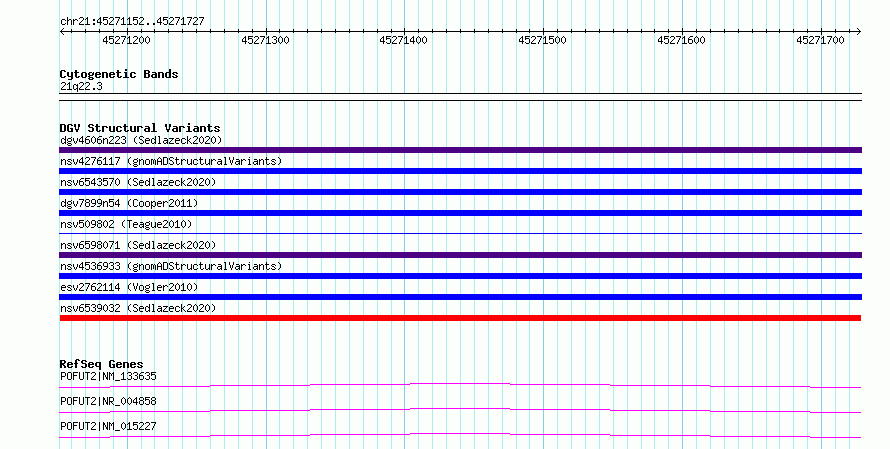Image resolution: width=890 pixels, height=449 pixels.
Task: Click the cytogenetic band 21q22.3 line
Action: coord(460,97)
